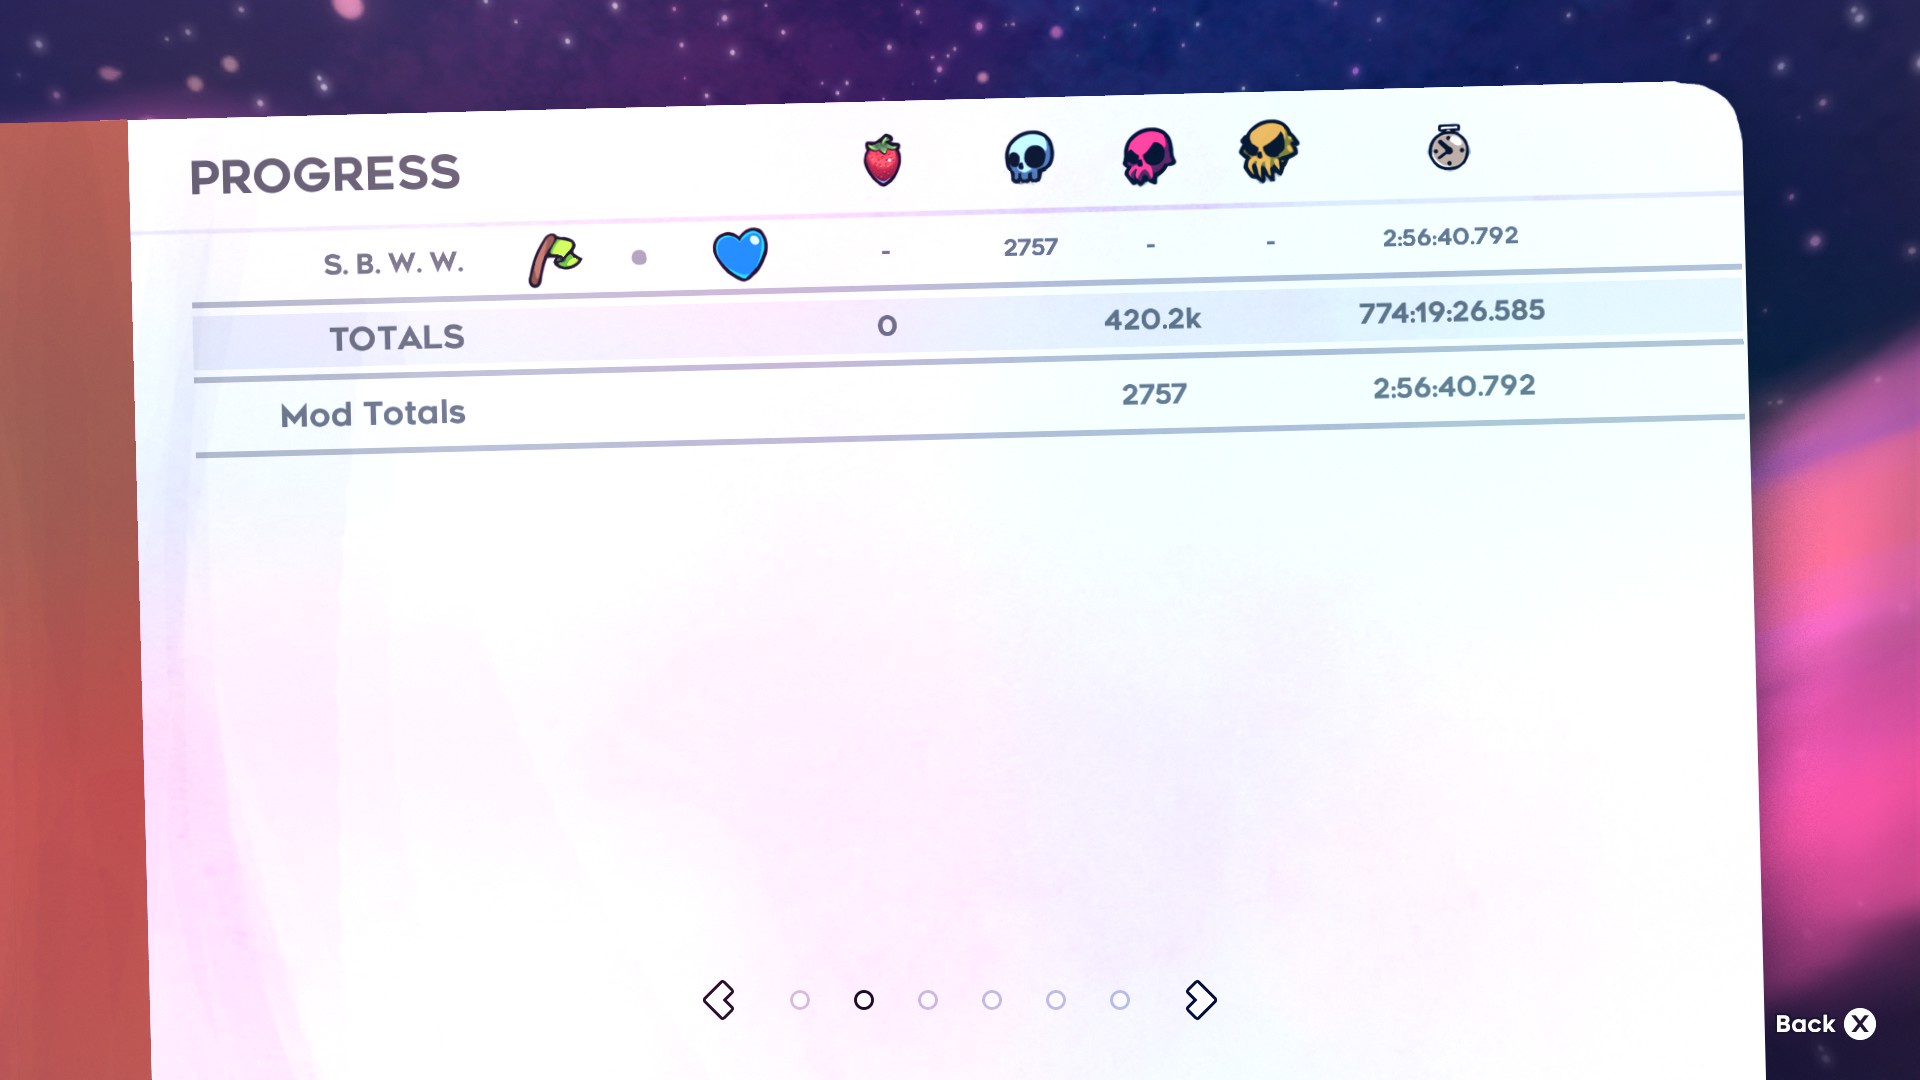Click the golden C-side skull icon
Image resolution: width=1920 pixels, height=1080 pixels.
pos(1268,151)
